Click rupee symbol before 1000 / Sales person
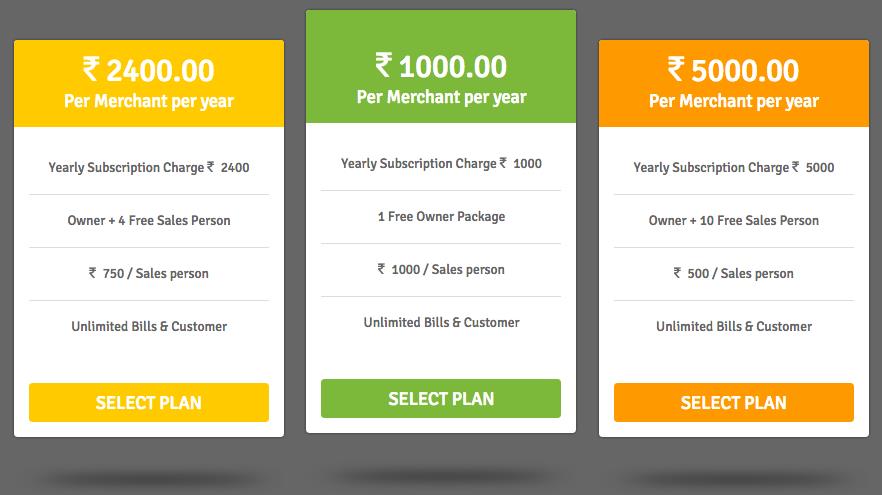The image size is (882, 495). [x=381, y=269]
